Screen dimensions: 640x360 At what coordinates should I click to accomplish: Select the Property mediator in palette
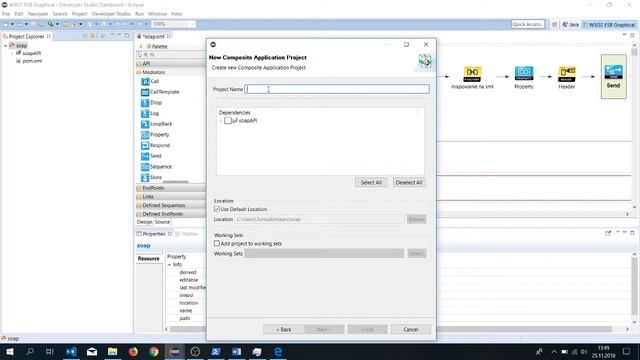(155, 134)
